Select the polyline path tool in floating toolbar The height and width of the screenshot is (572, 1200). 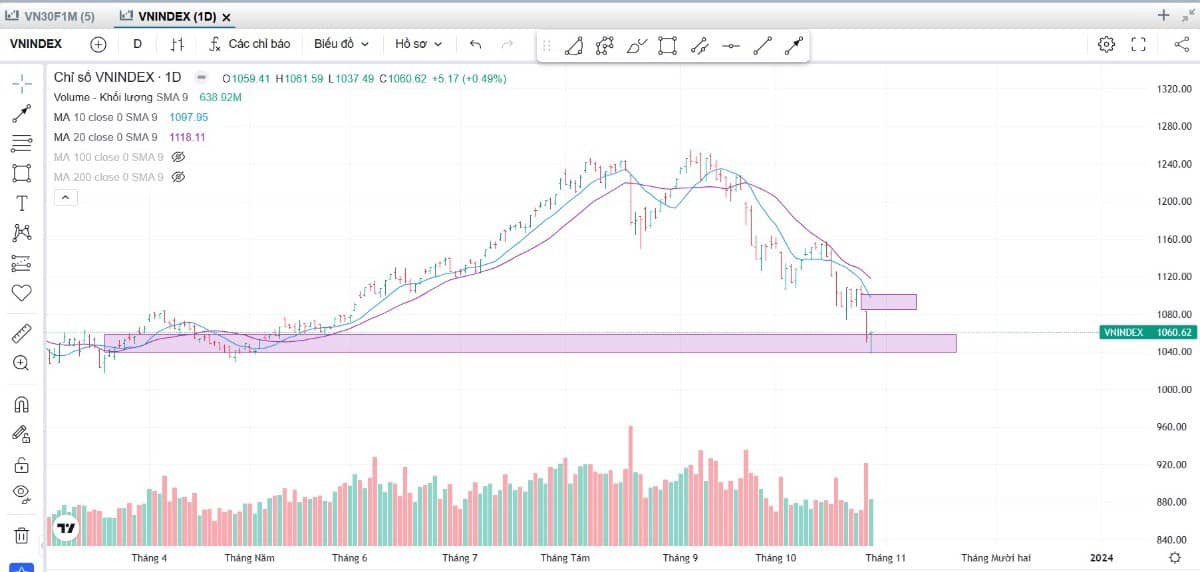[604, 45]
